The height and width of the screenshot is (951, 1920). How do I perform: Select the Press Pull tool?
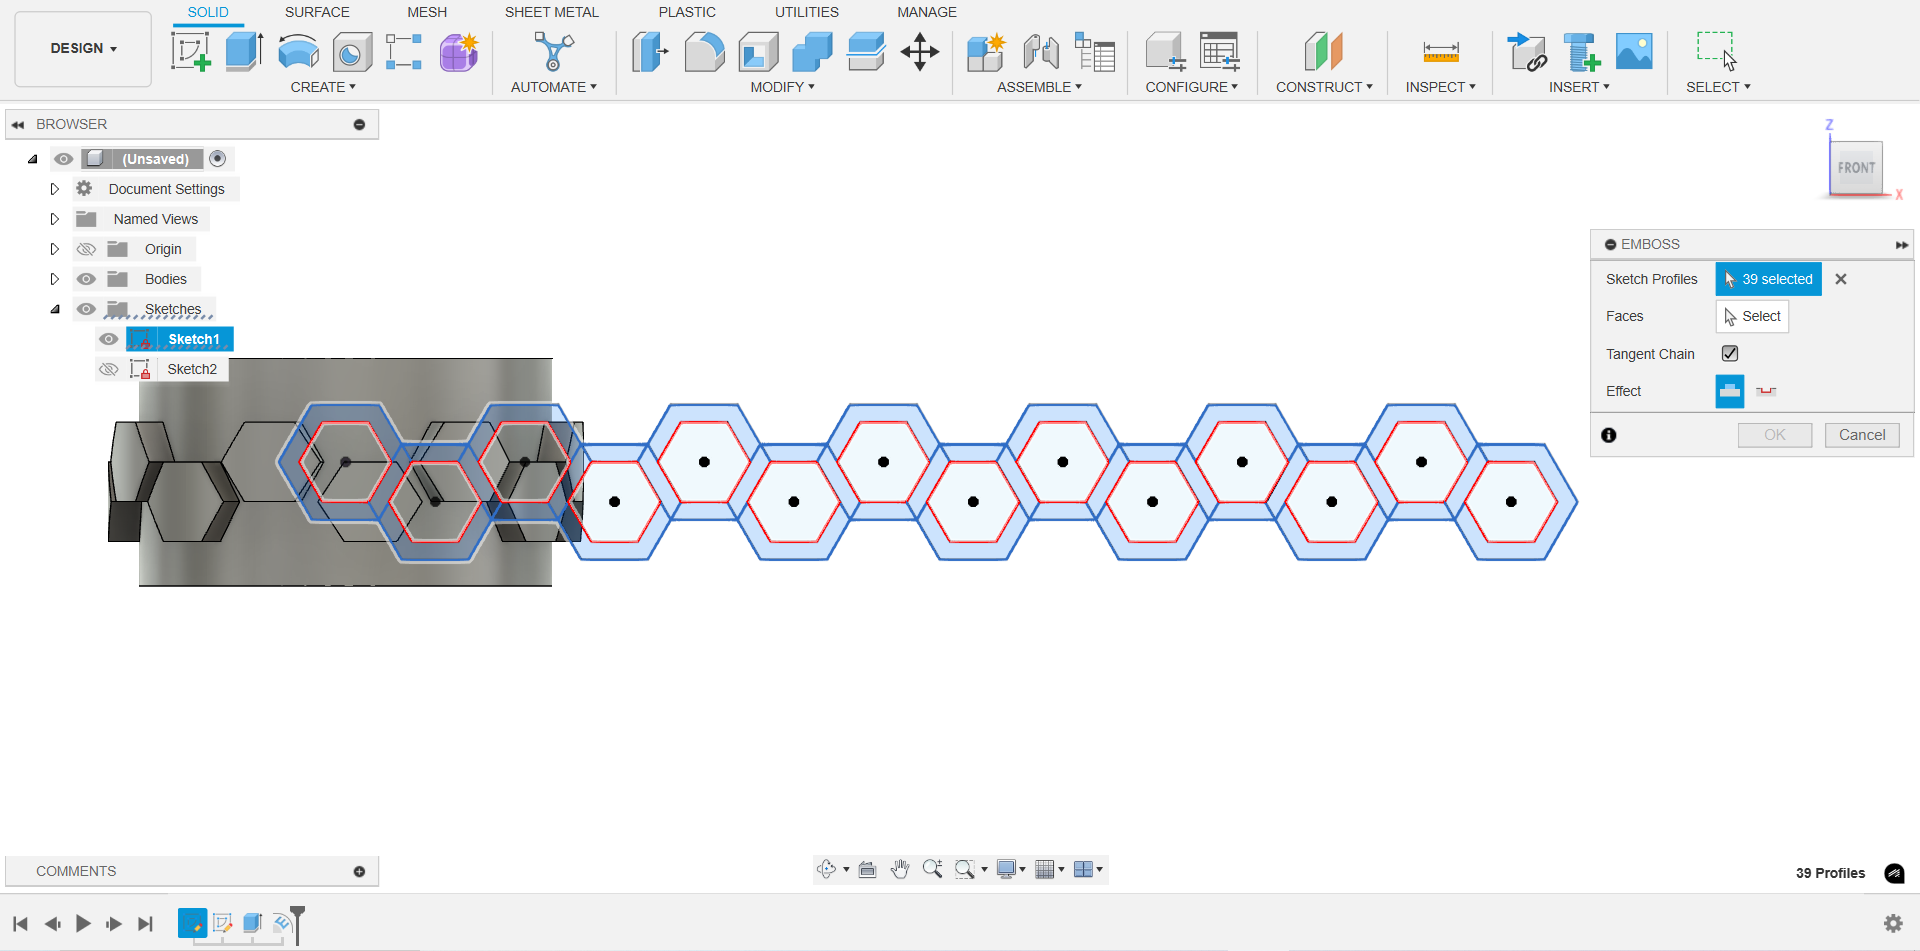(x=650, y=51)
